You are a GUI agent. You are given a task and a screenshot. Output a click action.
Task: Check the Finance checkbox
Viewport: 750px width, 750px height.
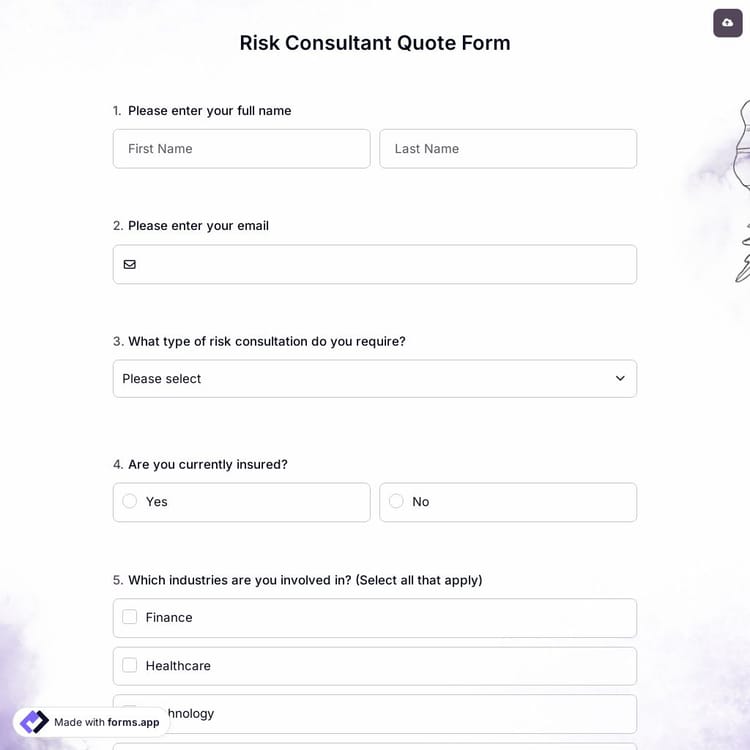point(130,617)
